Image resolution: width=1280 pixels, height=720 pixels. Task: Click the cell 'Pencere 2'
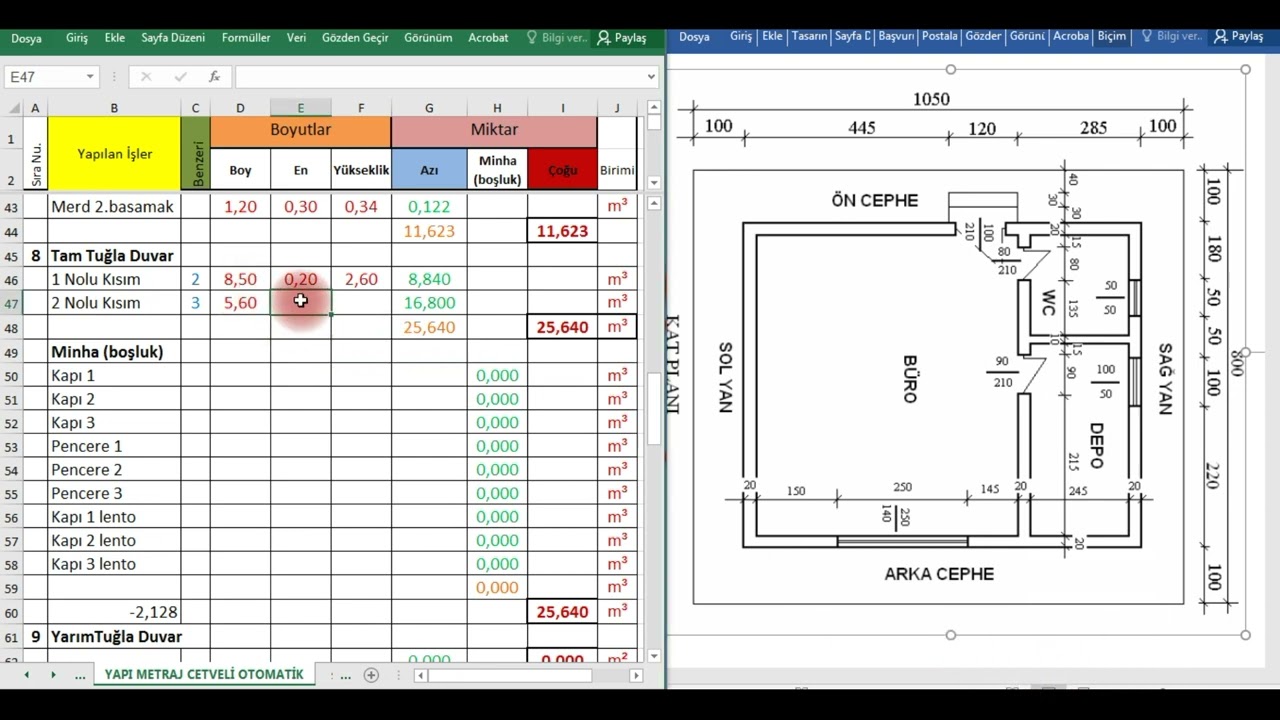coord(114,470)
